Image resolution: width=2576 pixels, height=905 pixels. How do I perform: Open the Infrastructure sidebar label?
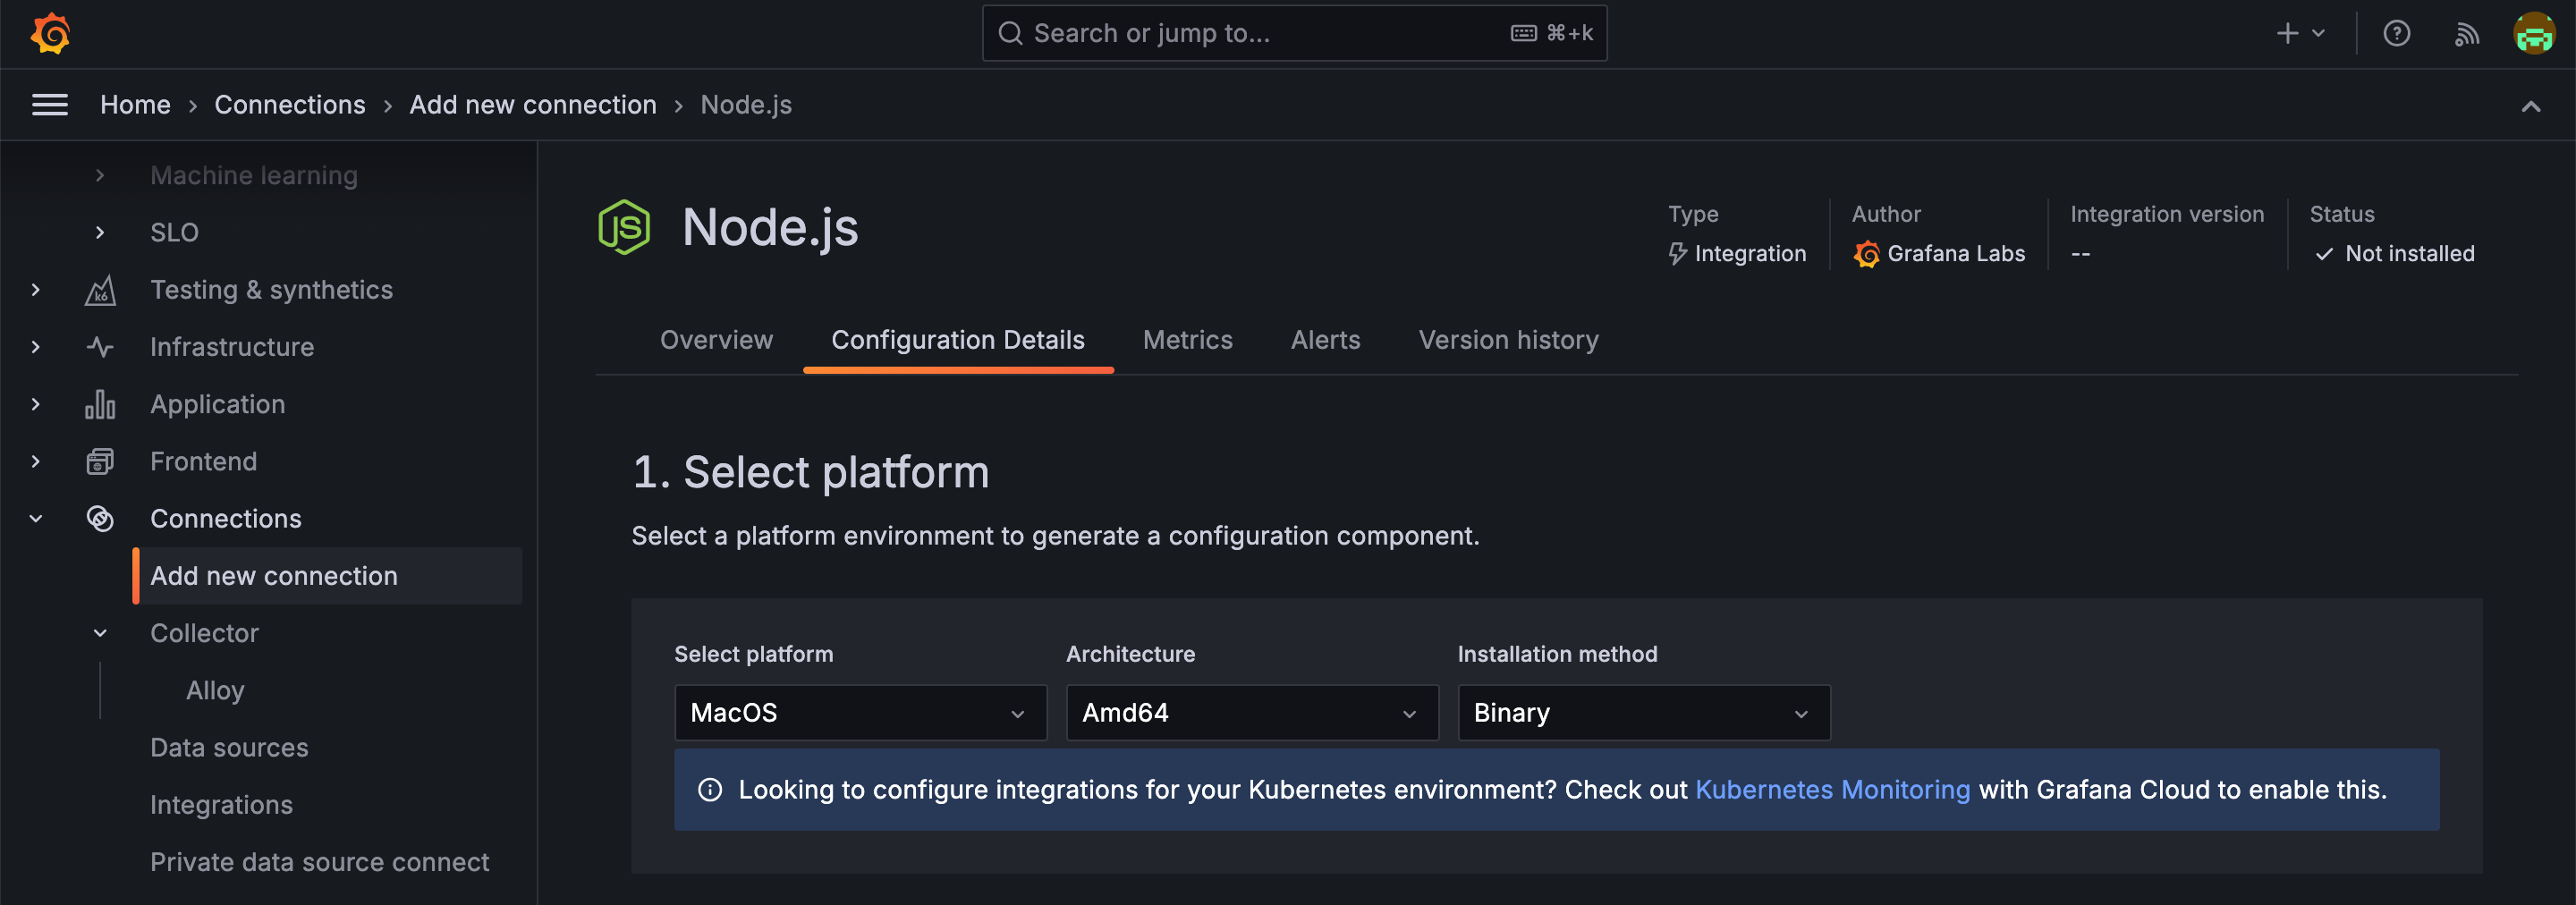(232, 347)
